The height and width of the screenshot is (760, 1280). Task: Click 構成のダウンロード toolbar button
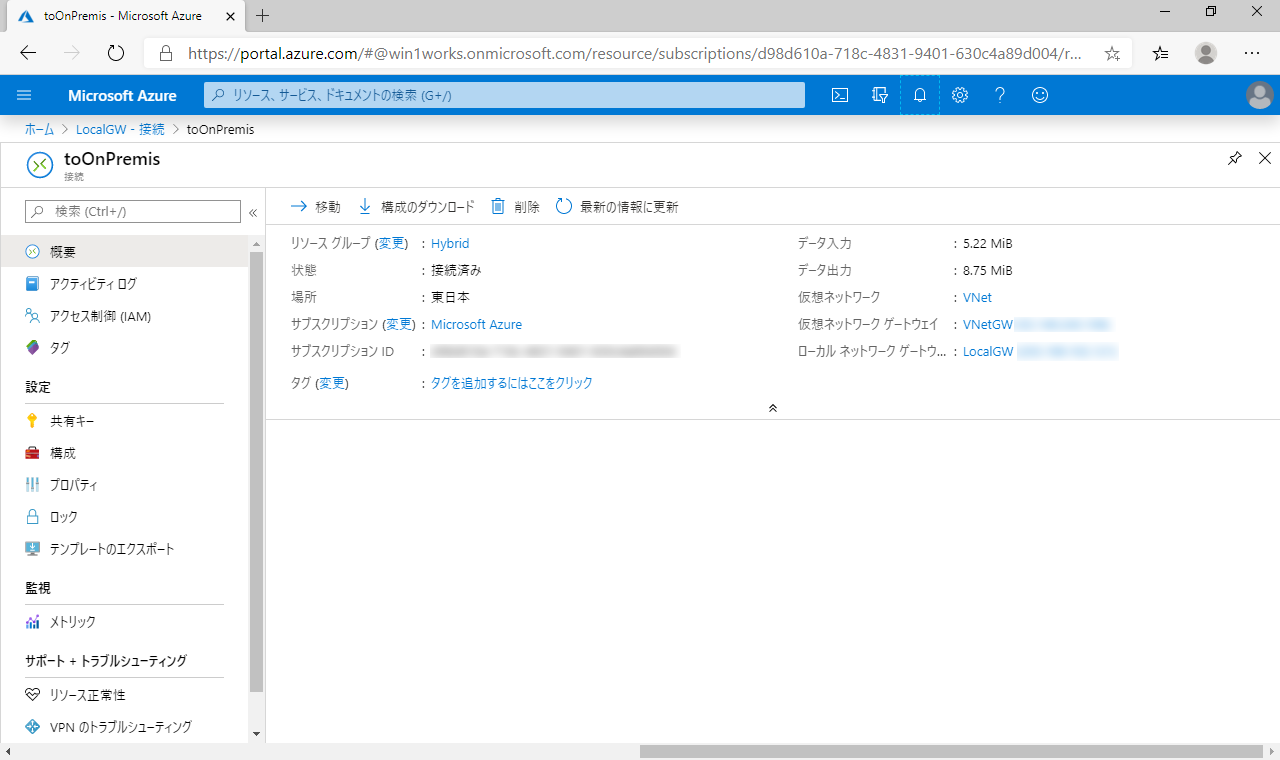(x=416, y=207)
